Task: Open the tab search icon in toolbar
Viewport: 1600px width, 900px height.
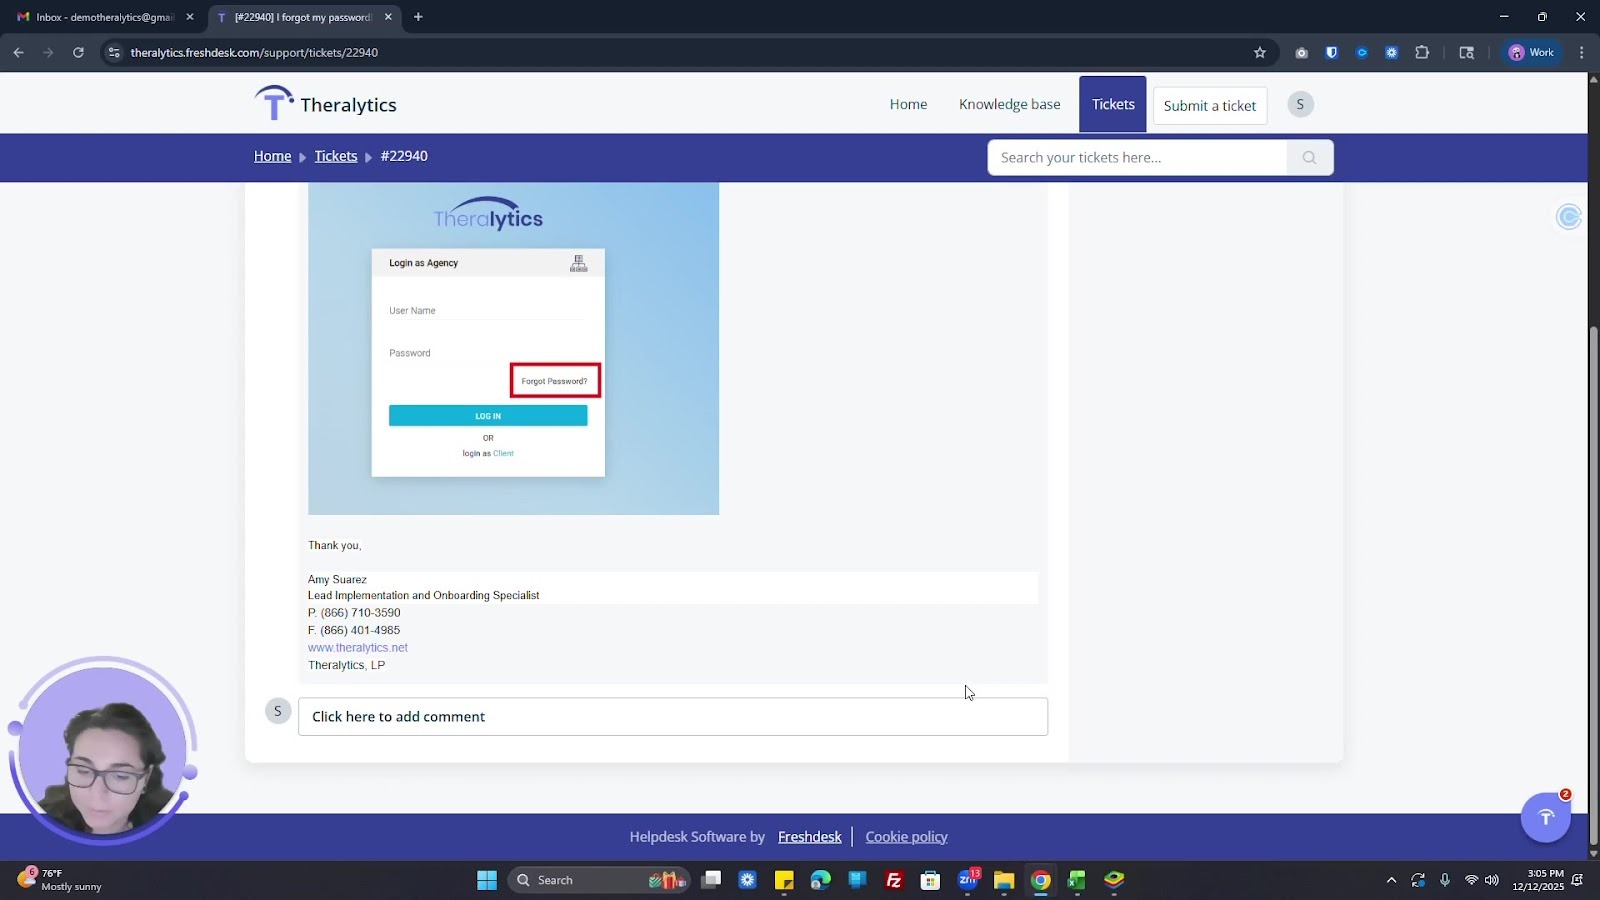Action: [x=1467, y=52]
